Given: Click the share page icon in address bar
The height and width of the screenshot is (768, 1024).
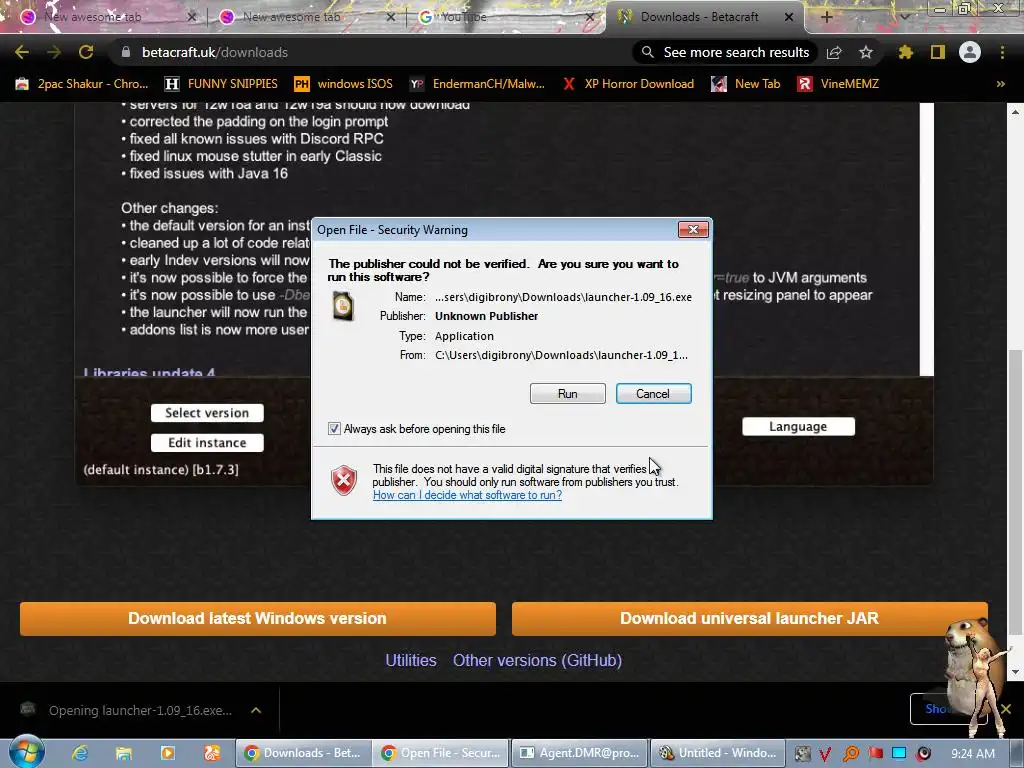Looking at the screenshot, I should [835, 52].
